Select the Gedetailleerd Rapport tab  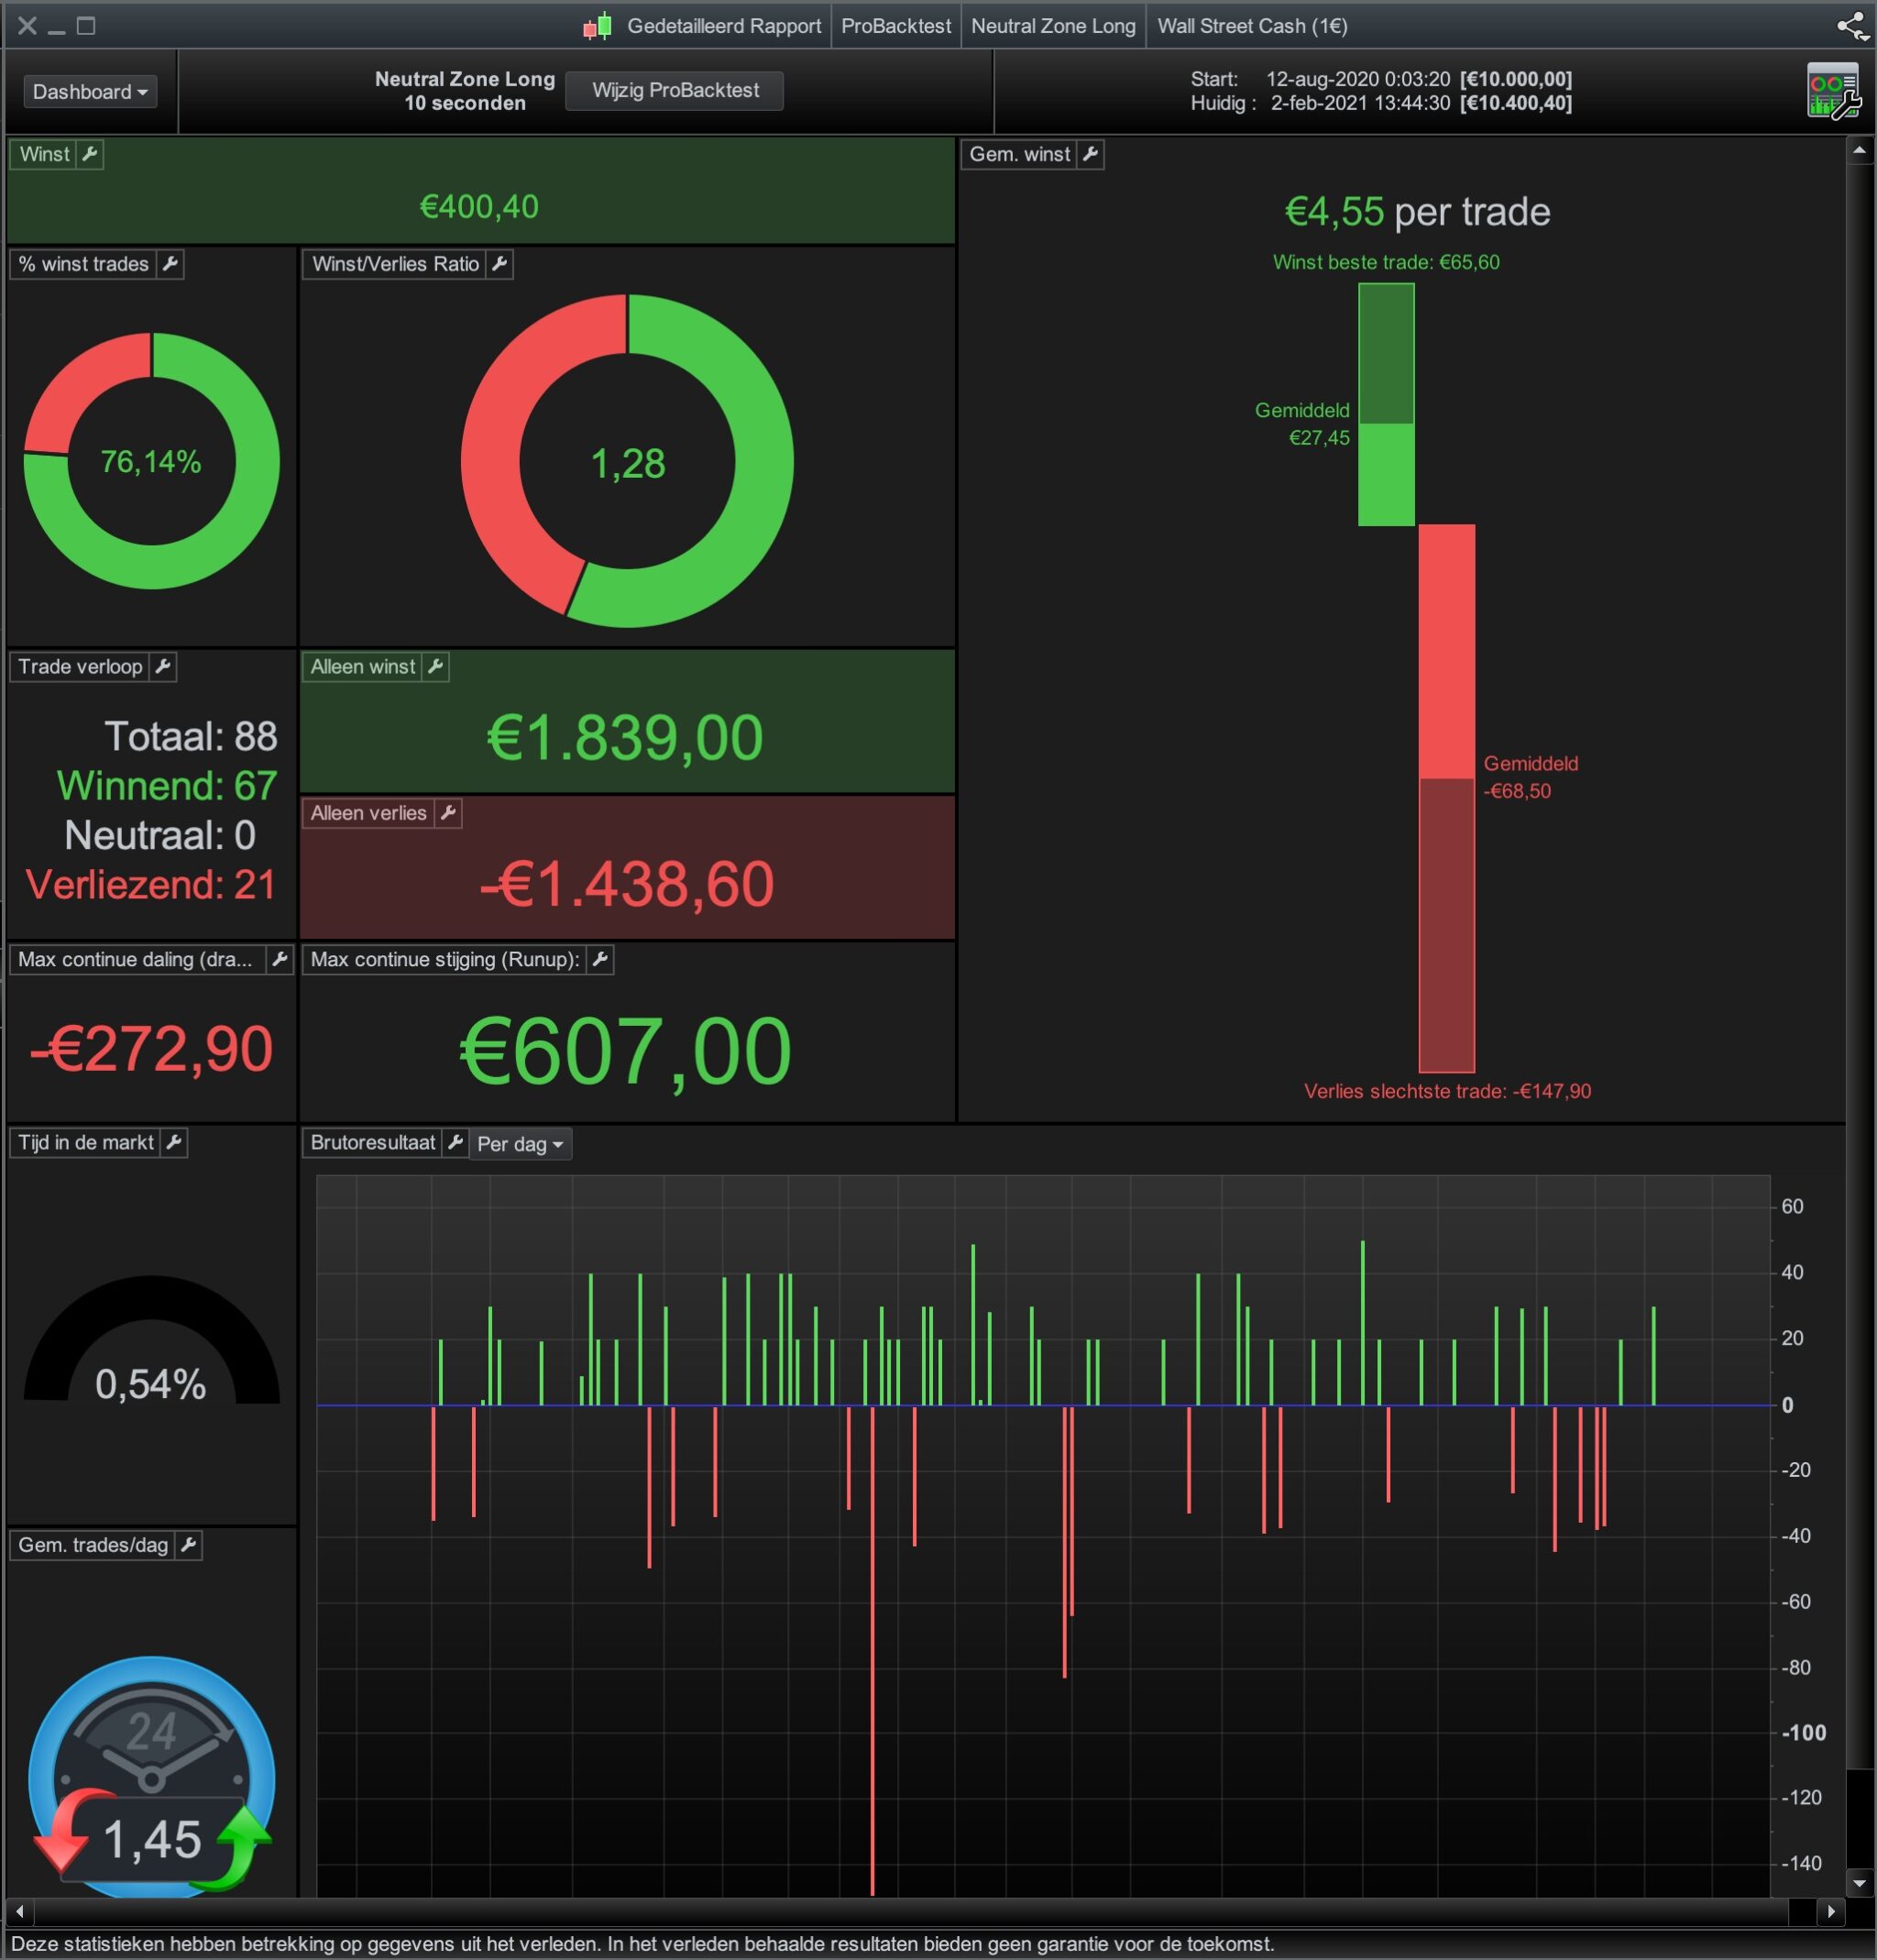pos(723,26)
